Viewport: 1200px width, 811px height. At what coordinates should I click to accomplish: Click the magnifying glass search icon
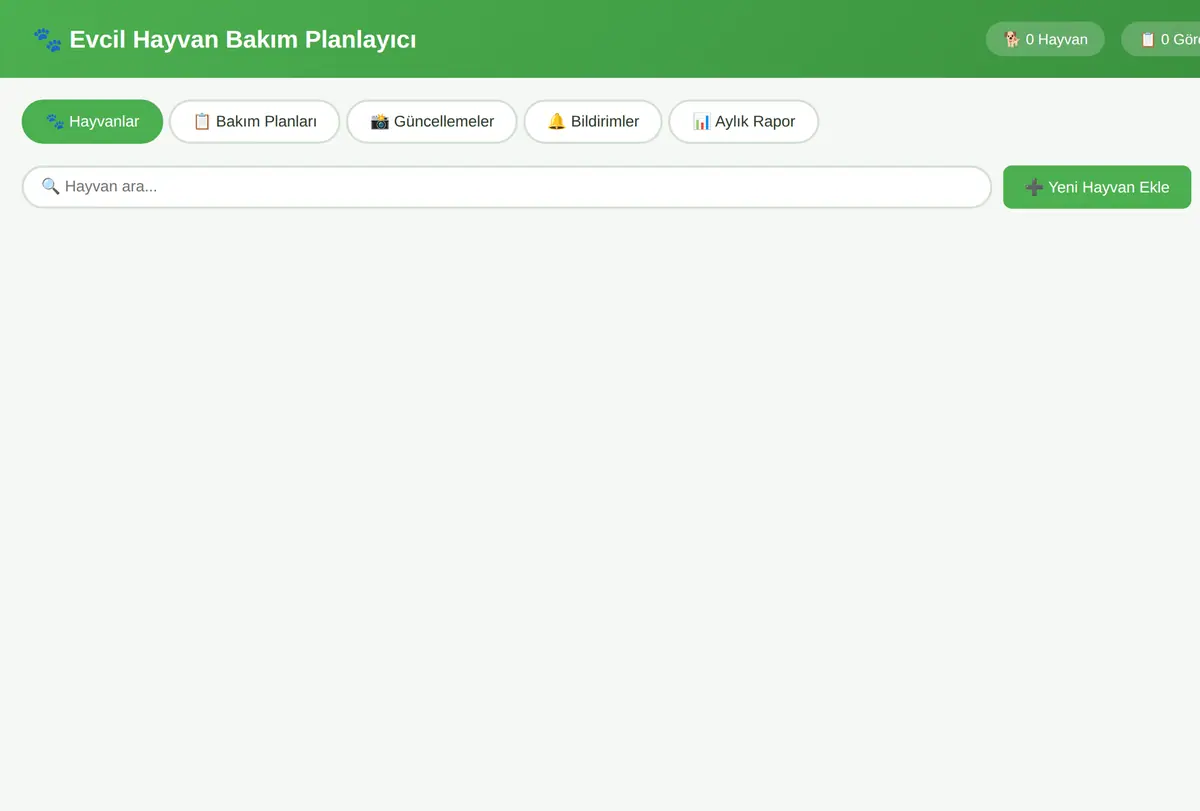[x=50, y=186]
